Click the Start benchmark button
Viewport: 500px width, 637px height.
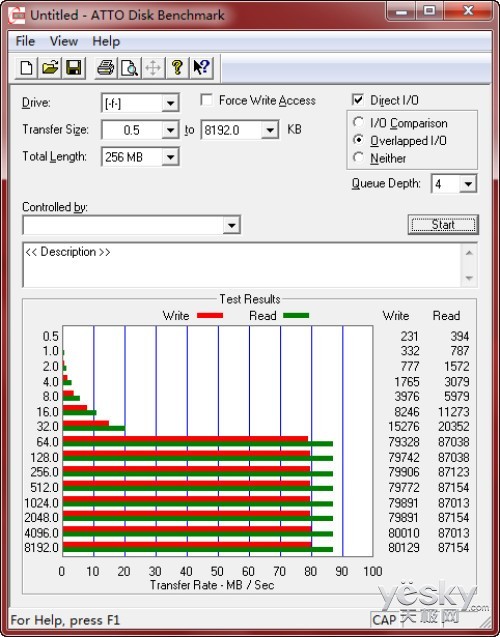tap(443, 225)
